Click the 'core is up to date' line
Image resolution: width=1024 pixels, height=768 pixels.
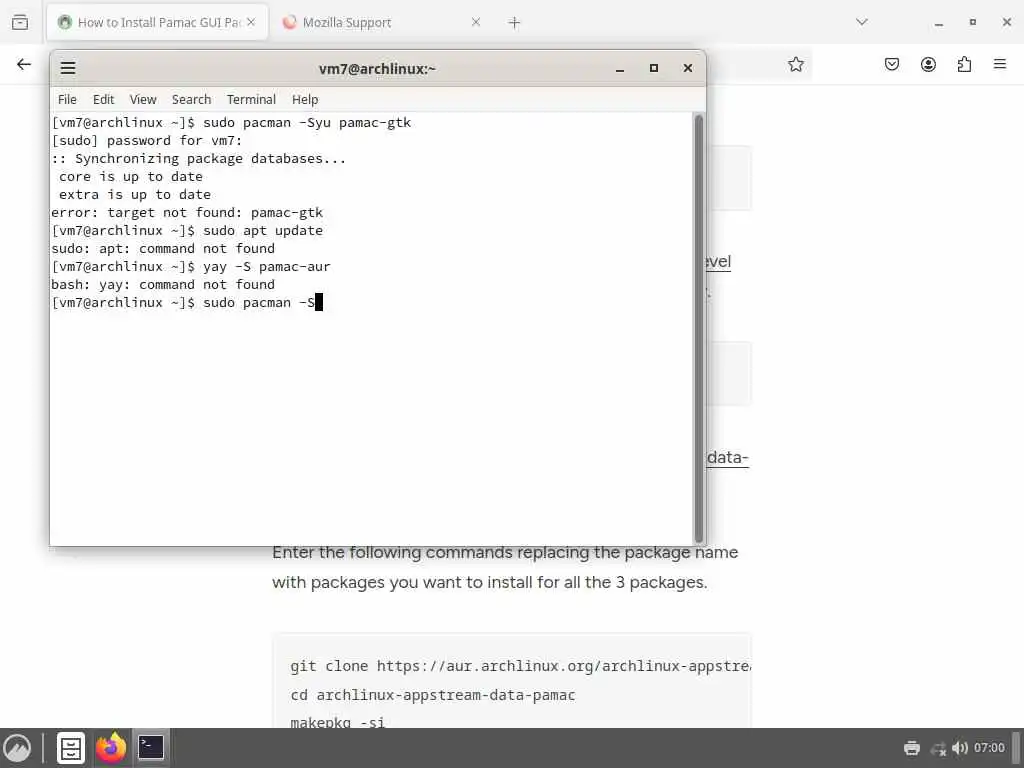[131, 176]
